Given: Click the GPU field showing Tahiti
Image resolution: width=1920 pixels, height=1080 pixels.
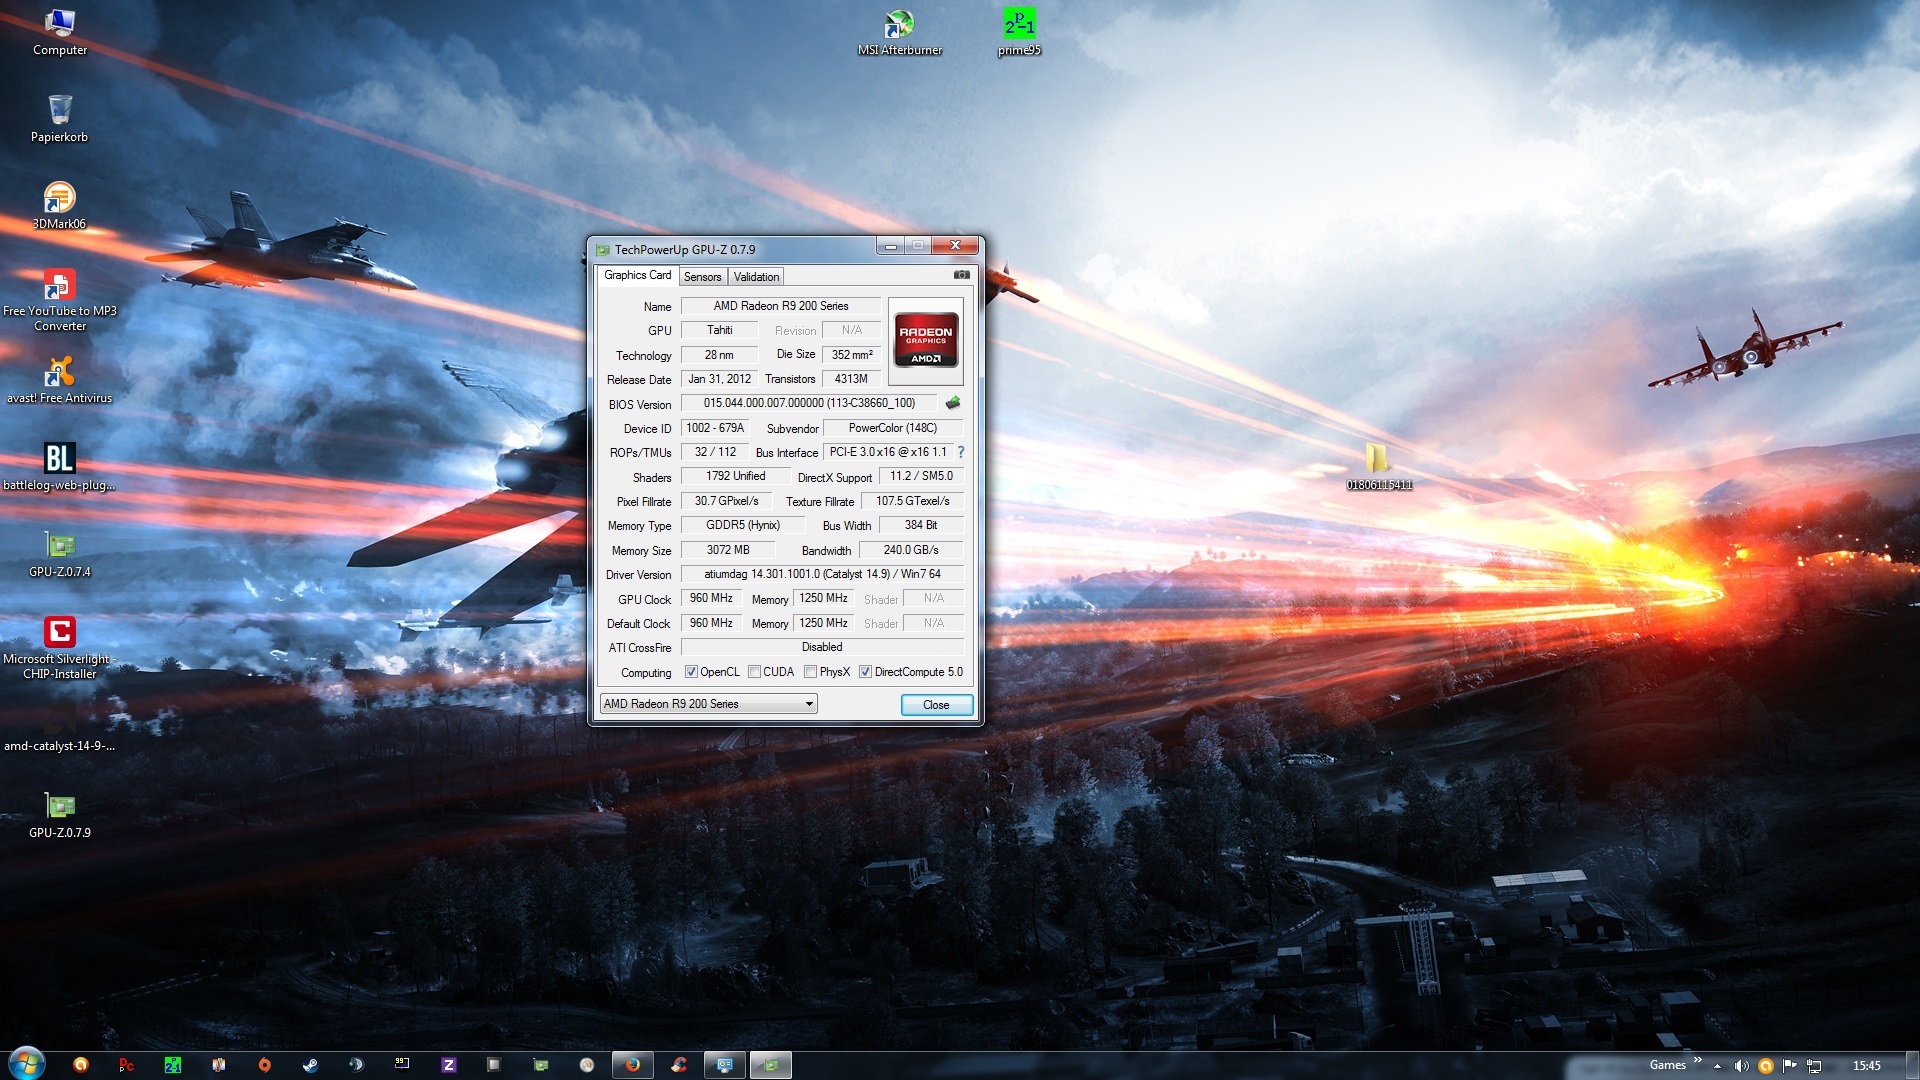Looking at the screenshot, I should 719,330.
